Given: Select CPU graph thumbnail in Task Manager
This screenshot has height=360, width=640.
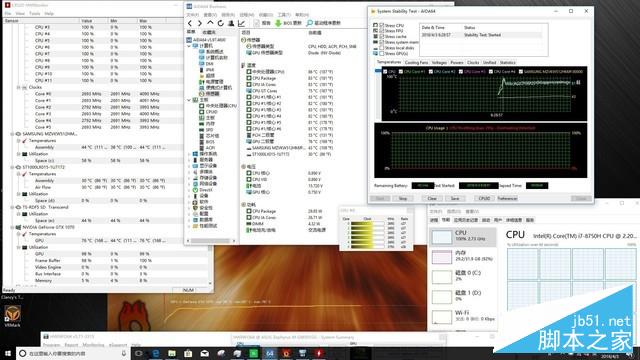Looking at the screenshot, I should (442, 237).
